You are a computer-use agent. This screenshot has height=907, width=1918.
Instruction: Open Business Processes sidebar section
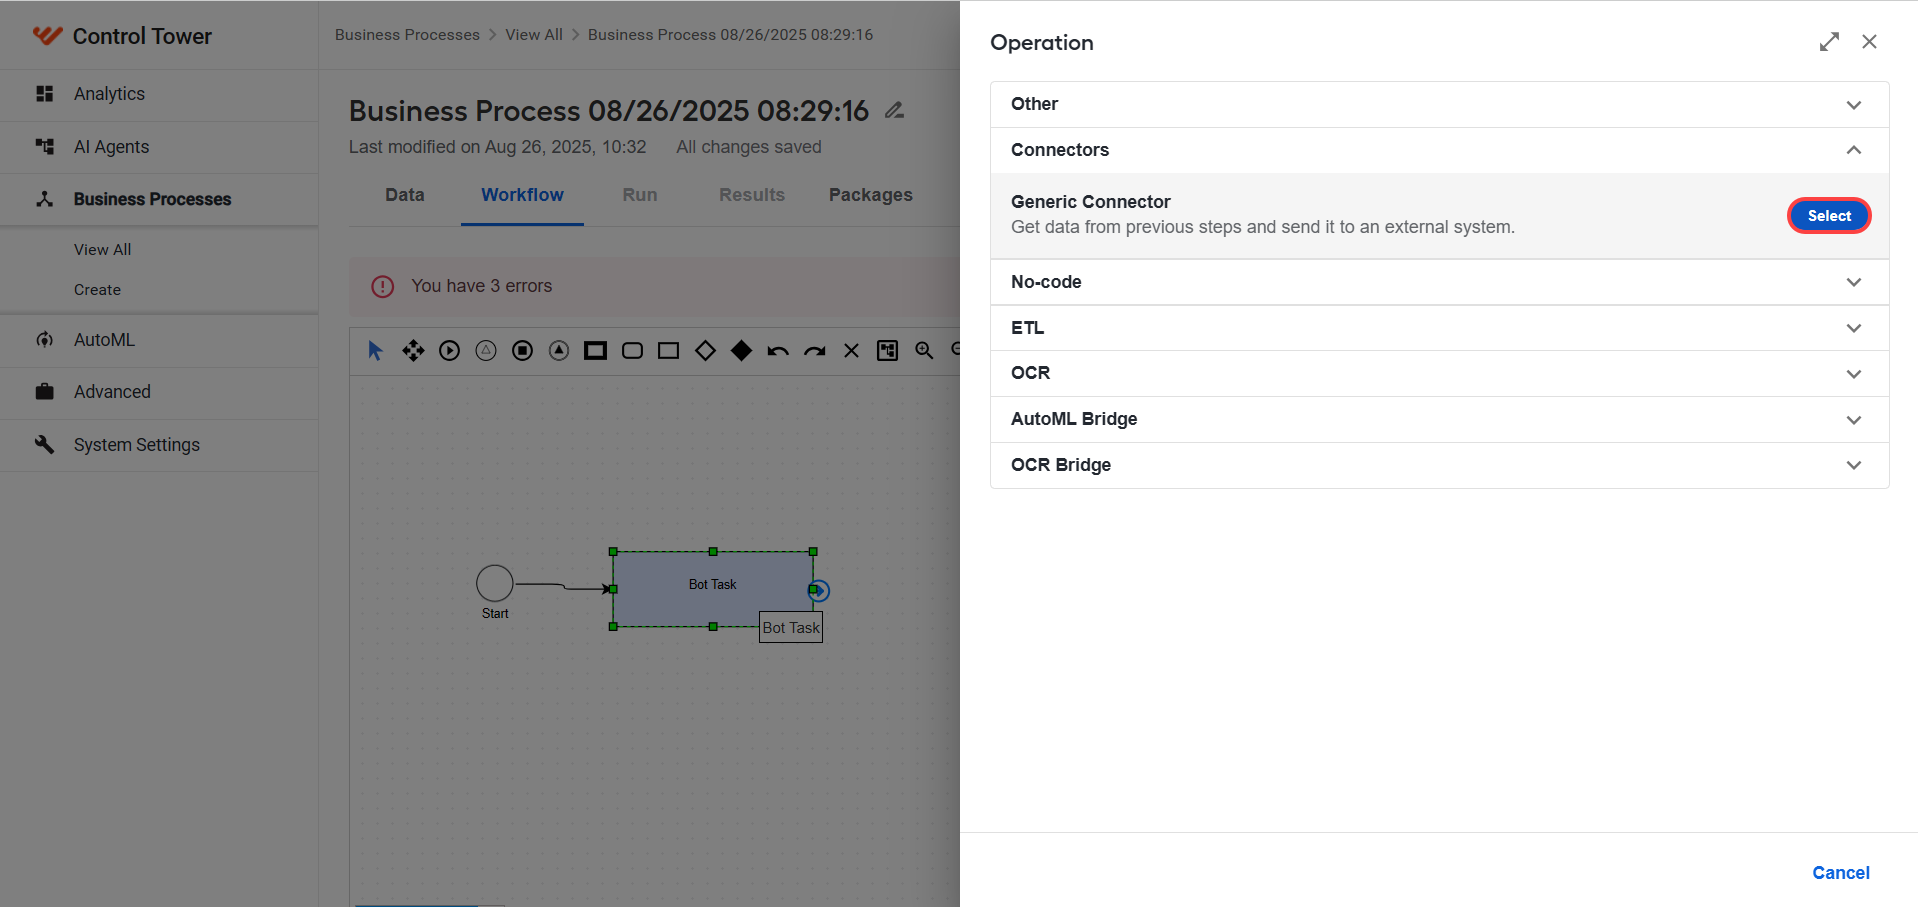tap(159, 200)
